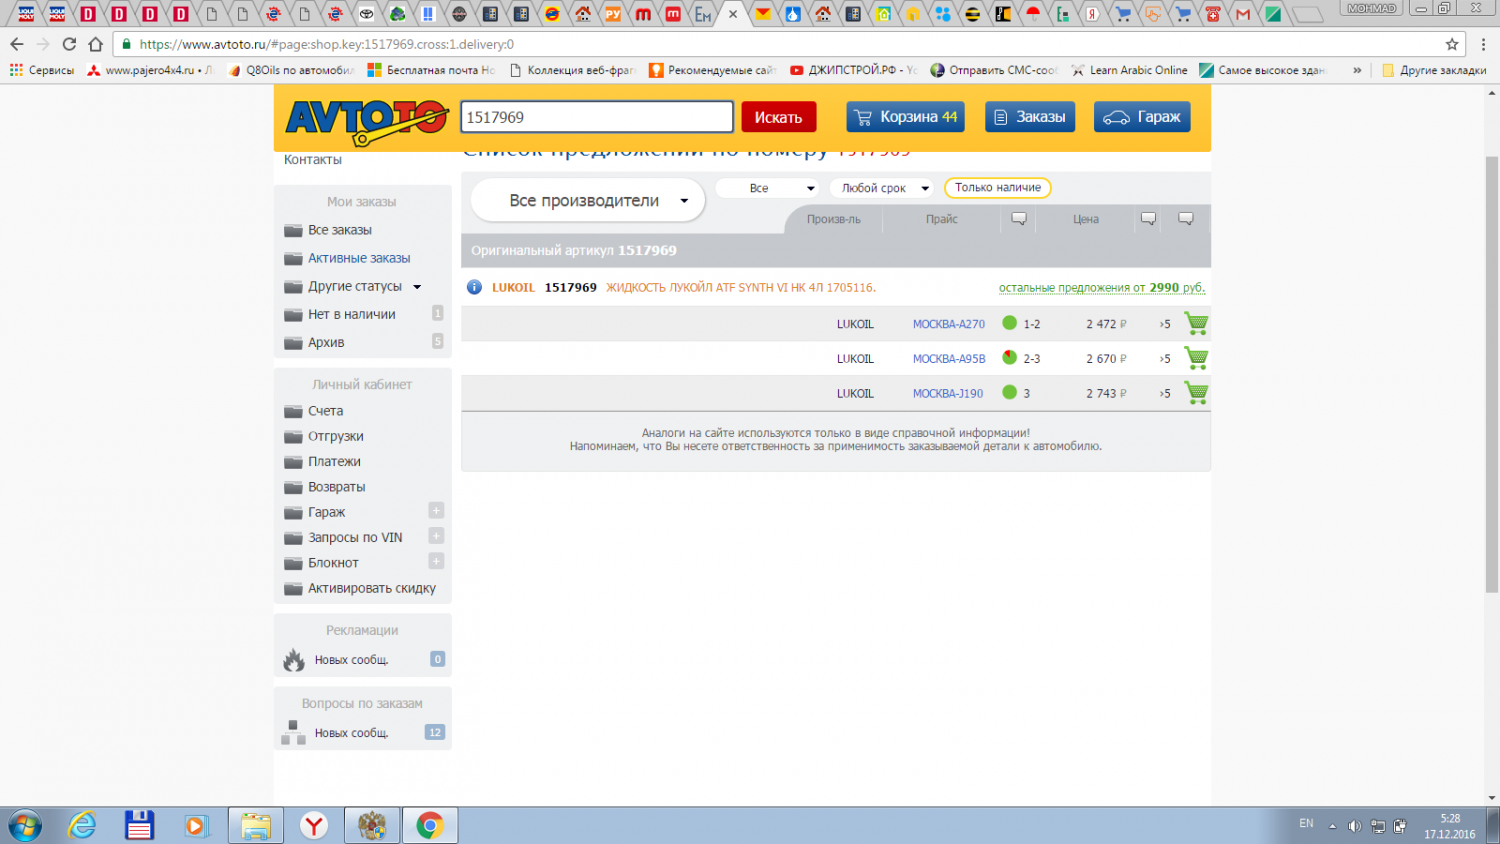Open the Все filter dropdown

click(x=768, y=188)
